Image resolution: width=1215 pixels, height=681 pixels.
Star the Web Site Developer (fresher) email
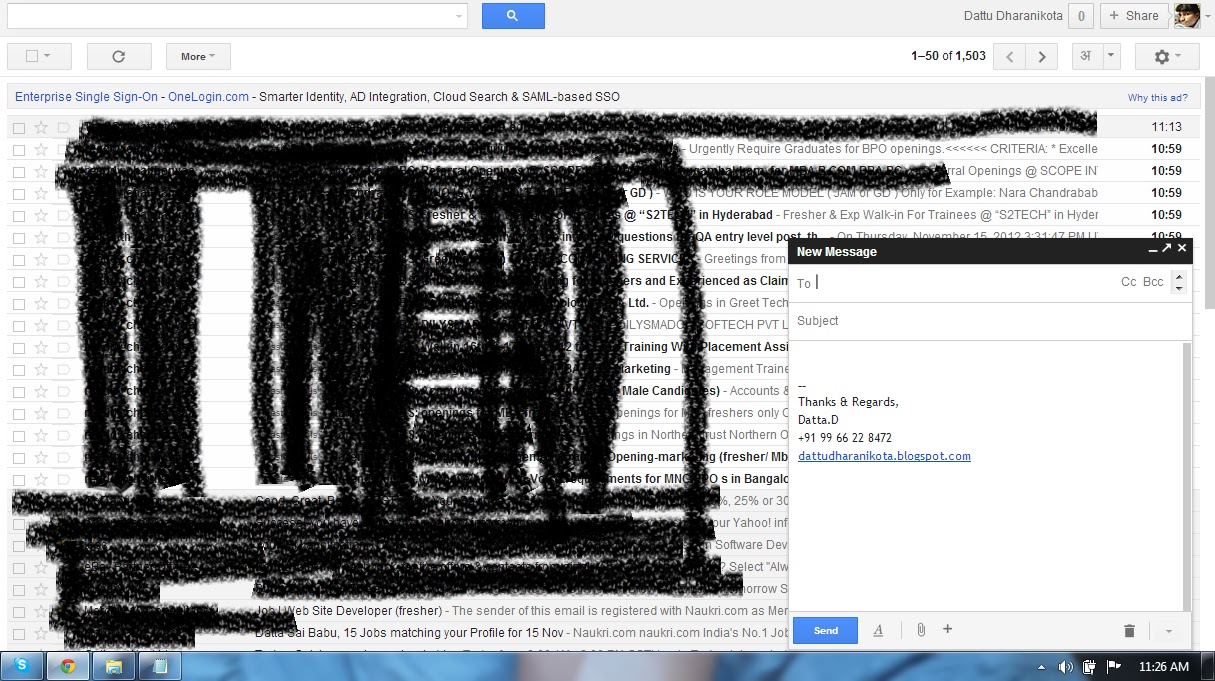pos(41,611)
